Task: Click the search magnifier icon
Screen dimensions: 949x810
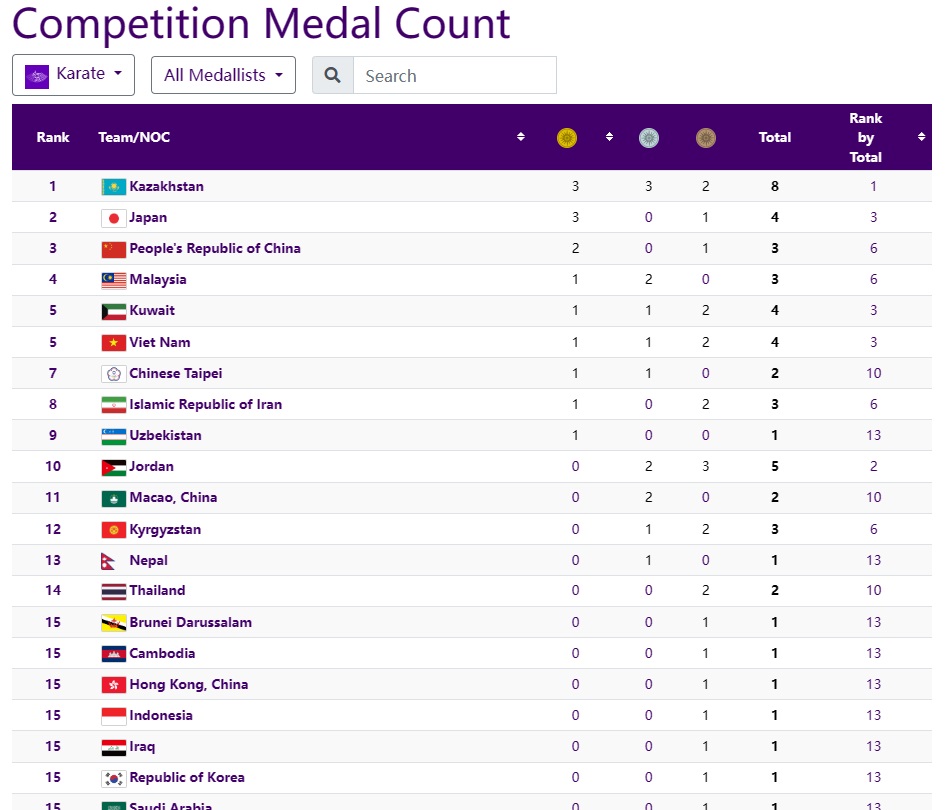Action: (x=333, y=76)
